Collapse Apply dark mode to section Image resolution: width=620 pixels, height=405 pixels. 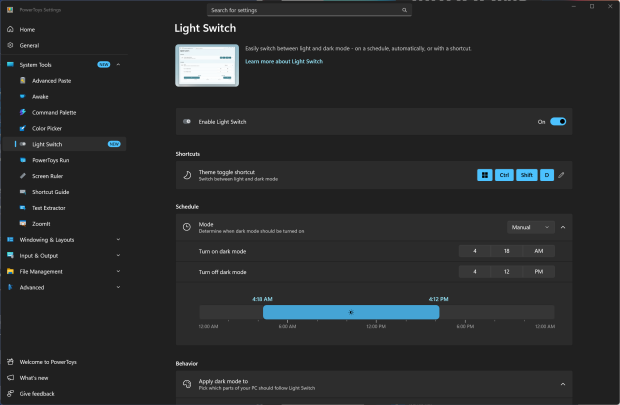(x=563, y=384)
